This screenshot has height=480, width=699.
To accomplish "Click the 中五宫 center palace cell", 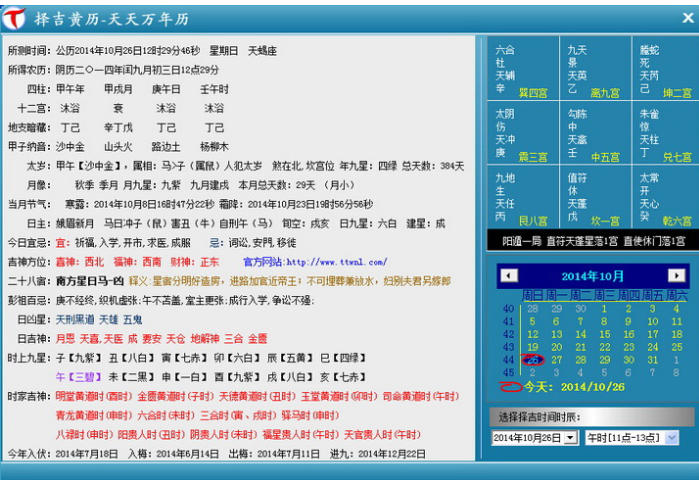I will click(x=592, y=133).
